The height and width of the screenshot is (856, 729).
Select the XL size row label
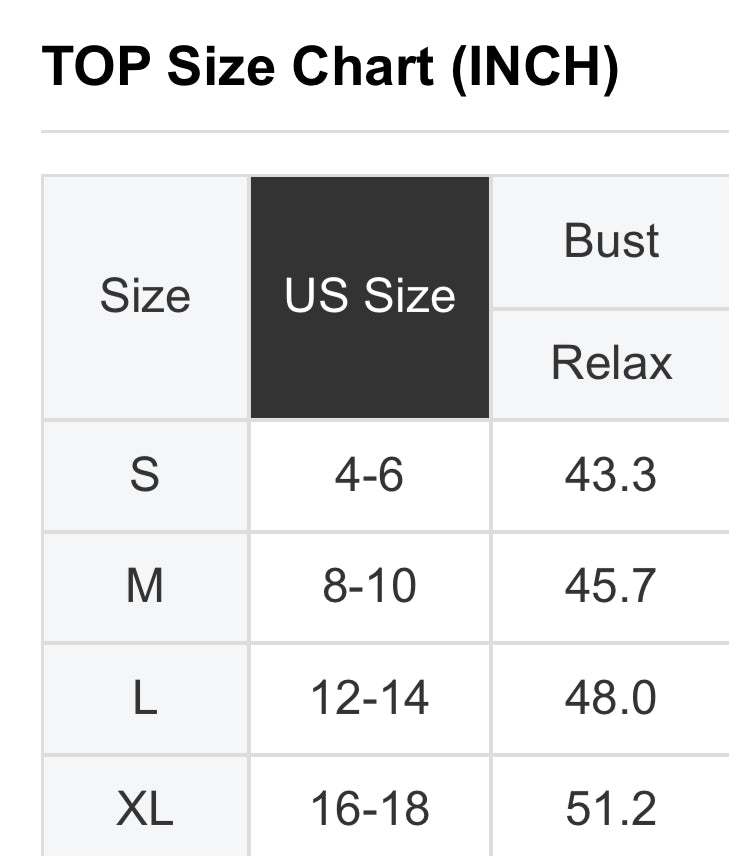(x=145, y=809)
